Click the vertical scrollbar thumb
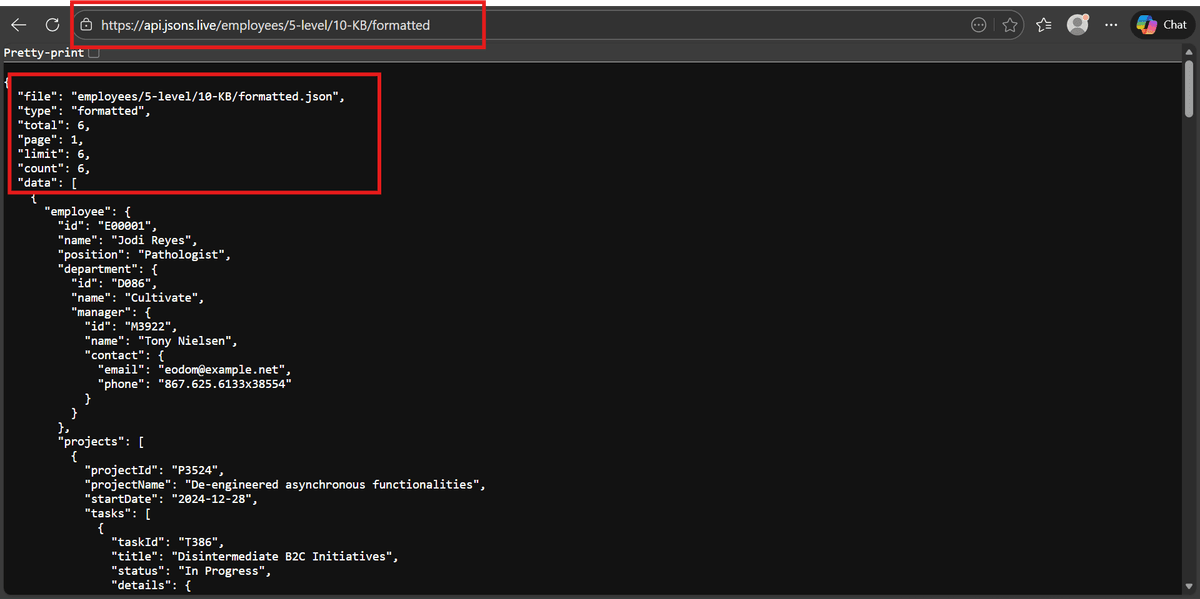This screenshot has height=599, width=1200. point(1189,87)
